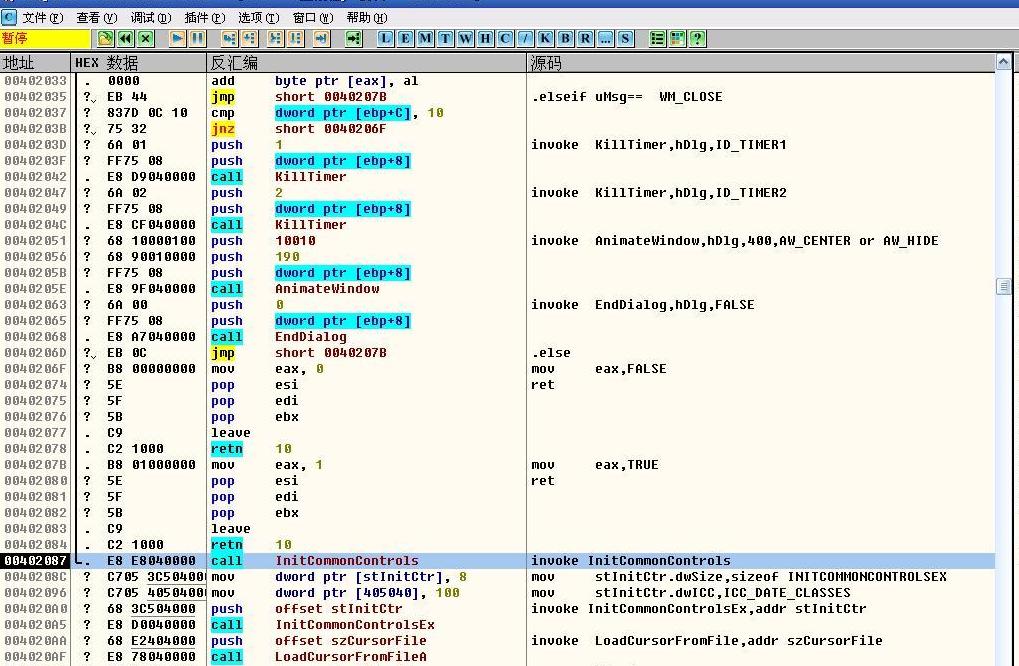Click the Step into toolbar icon

click(229, 38)
